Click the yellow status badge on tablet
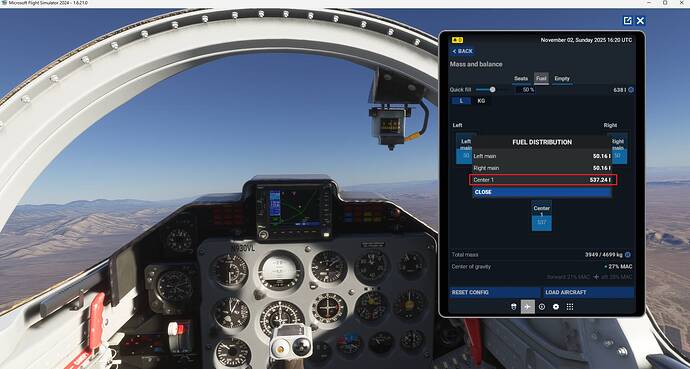 (x=457, y=40)
